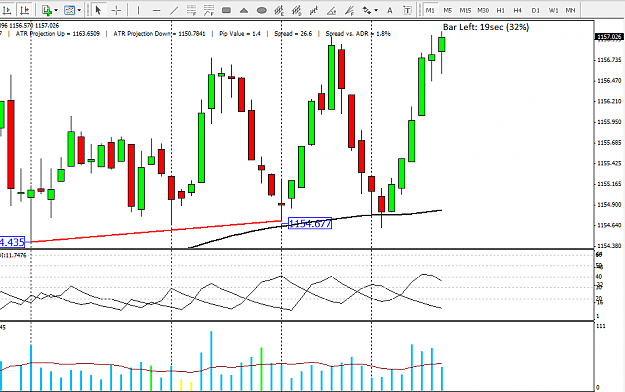This screenshot has height=392, width=625.
Task: Select the Text 'A' tool
Action: 389,10
